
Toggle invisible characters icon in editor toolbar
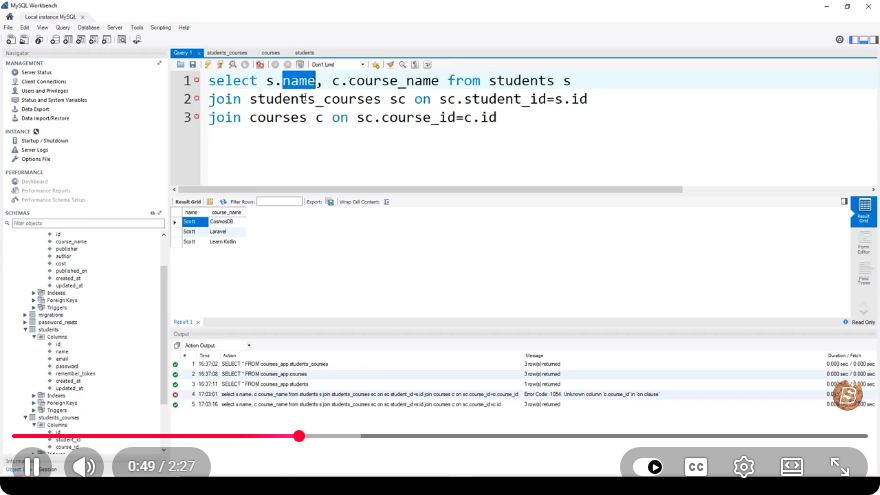coord(415,65)
